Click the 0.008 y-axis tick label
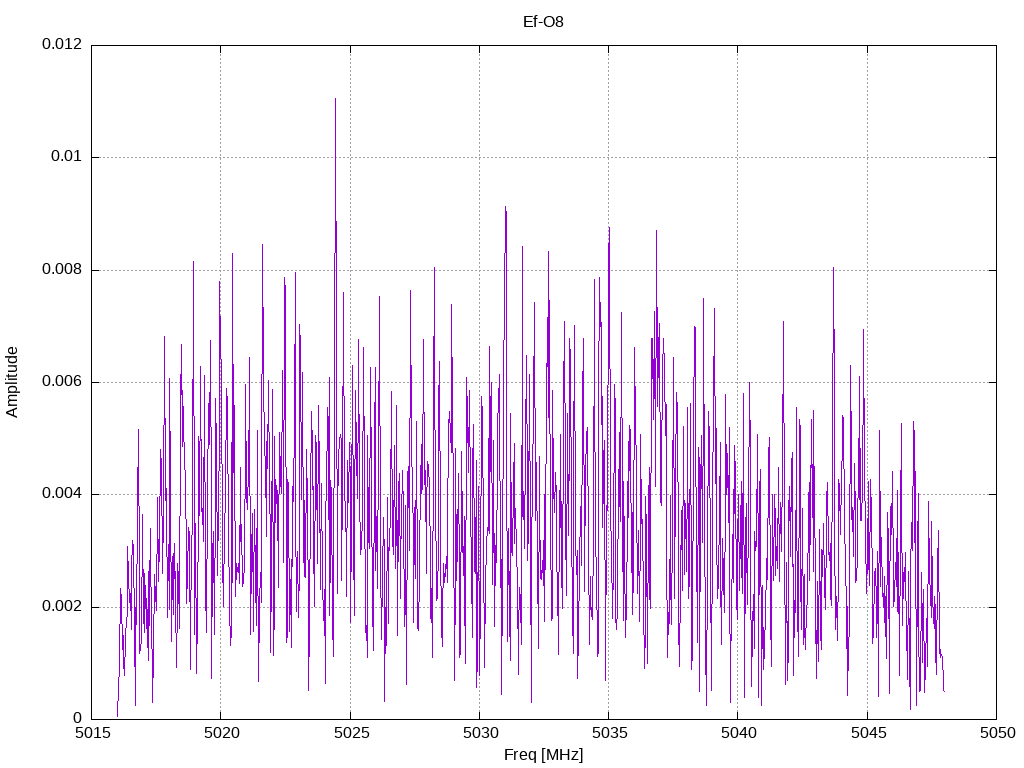The height and width of the screenshot is (768, 1024). coord(62,270)
